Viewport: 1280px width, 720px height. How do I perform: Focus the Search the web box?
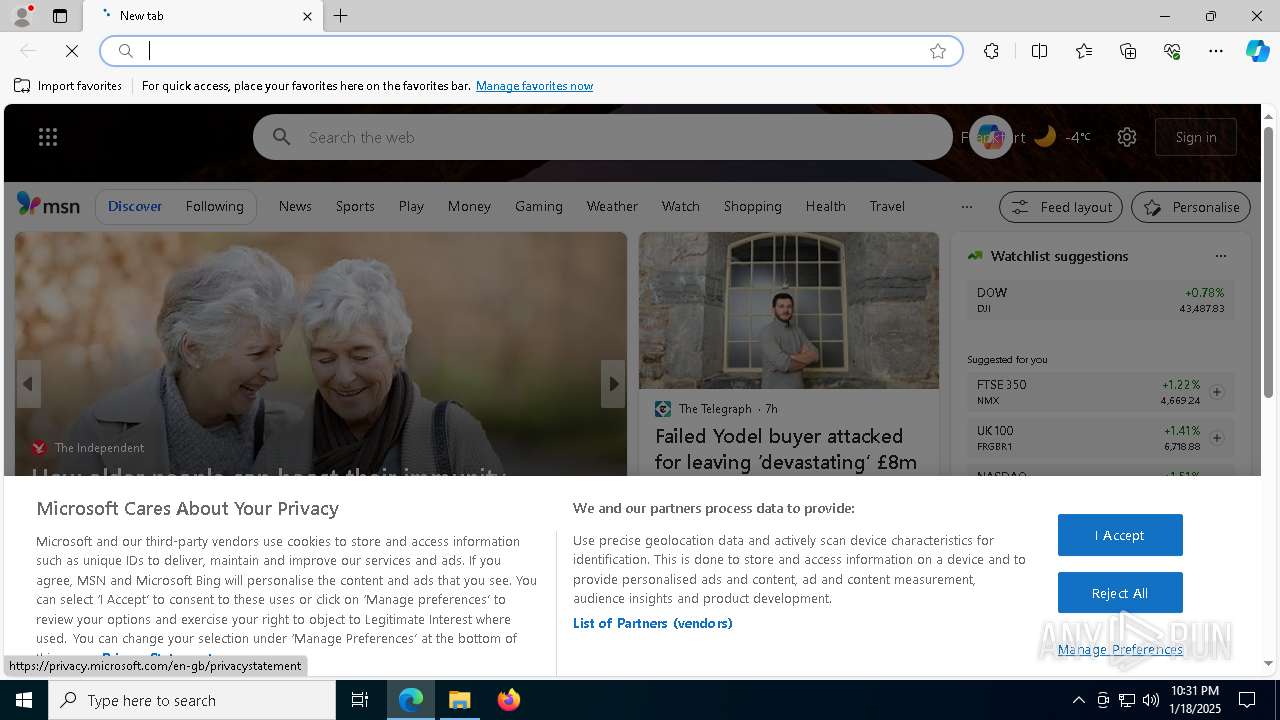tap(602, 137)
